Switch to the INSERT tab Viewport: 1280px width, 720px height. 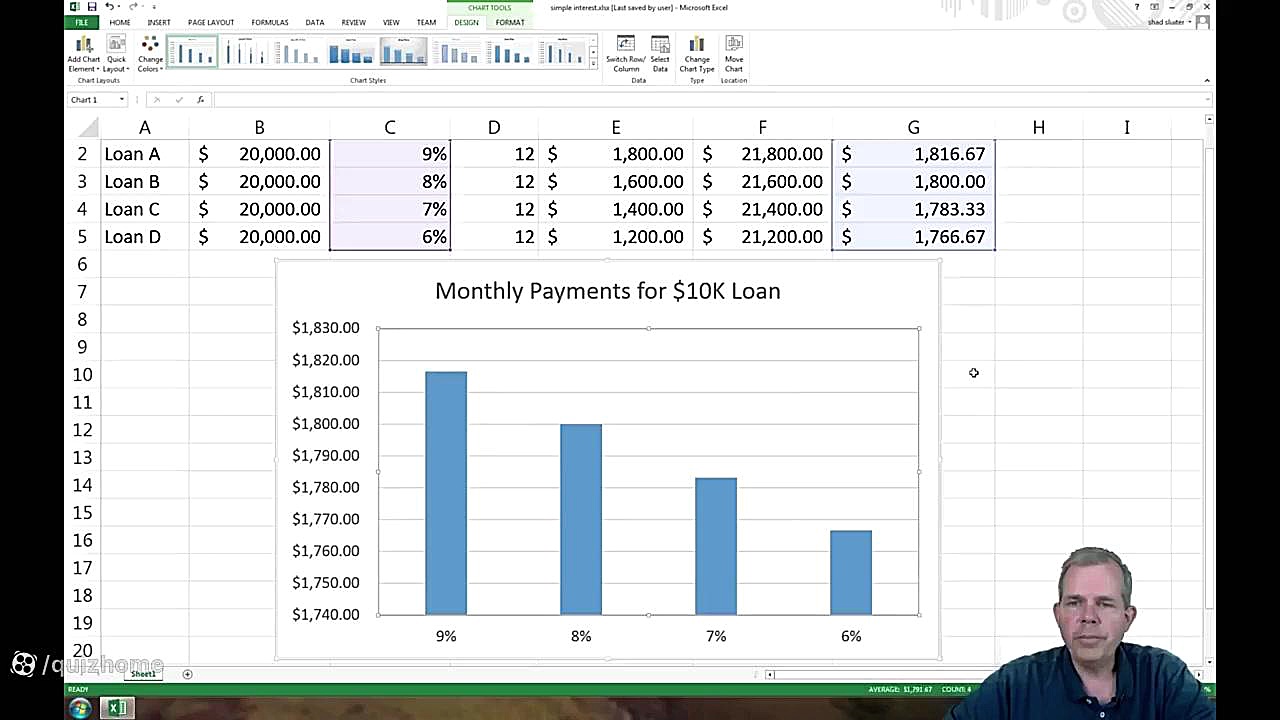159,22
